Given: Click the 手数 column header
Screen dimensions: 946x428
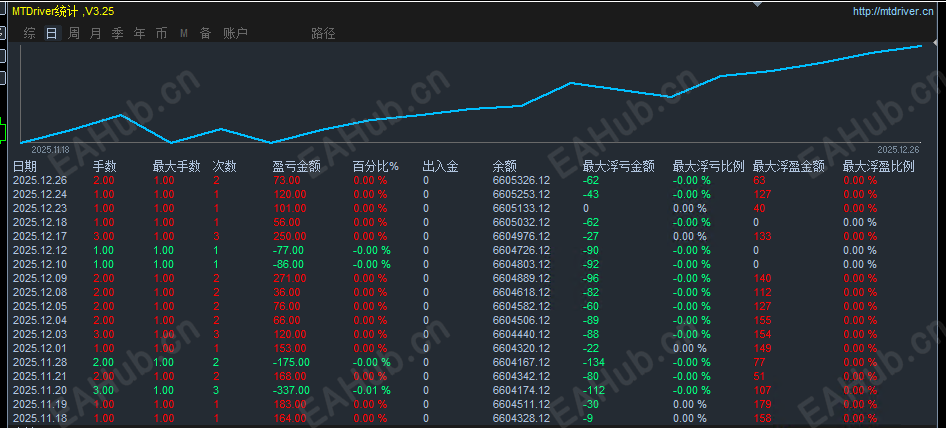Looking at the screenshot, I should (x=104, y=167).
